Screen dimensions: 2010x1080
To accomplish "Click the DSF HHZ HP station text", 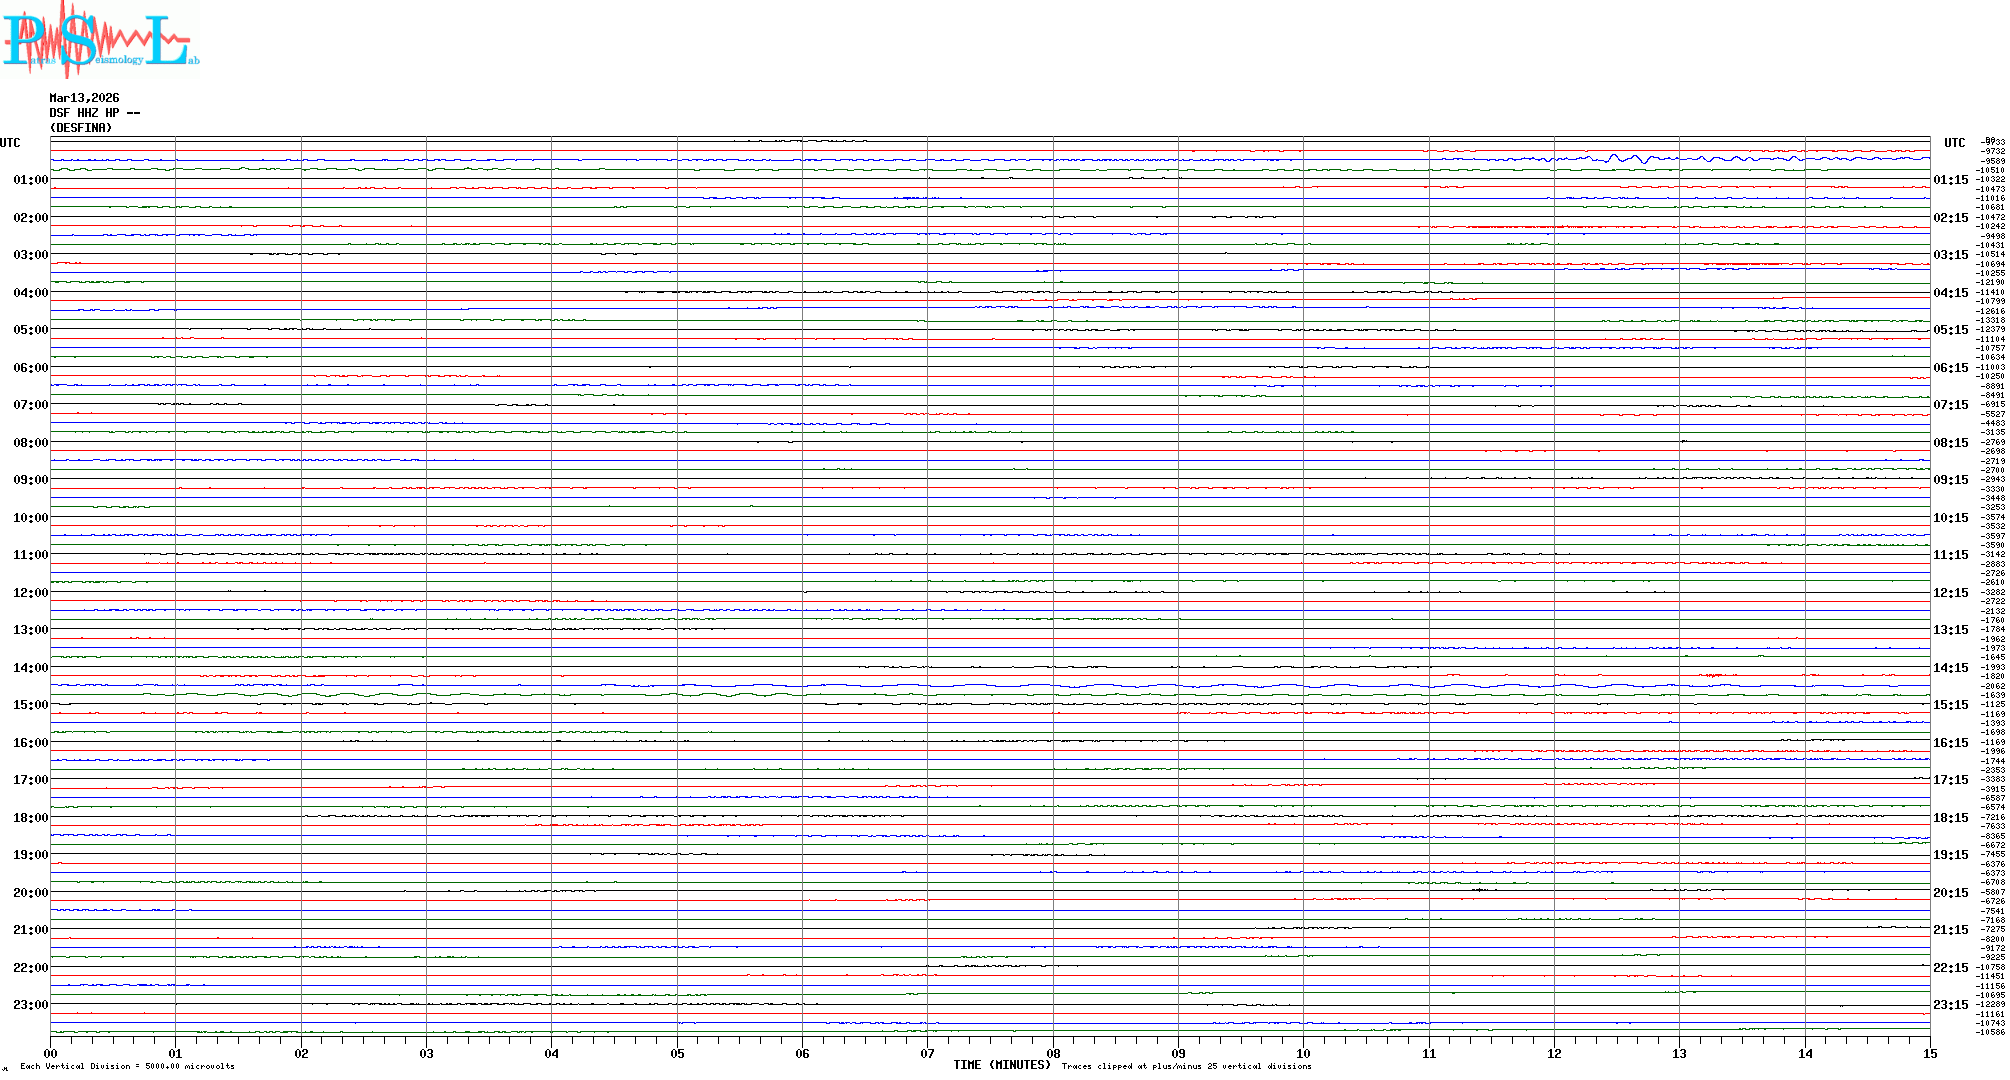I will [x=94, y=113].
